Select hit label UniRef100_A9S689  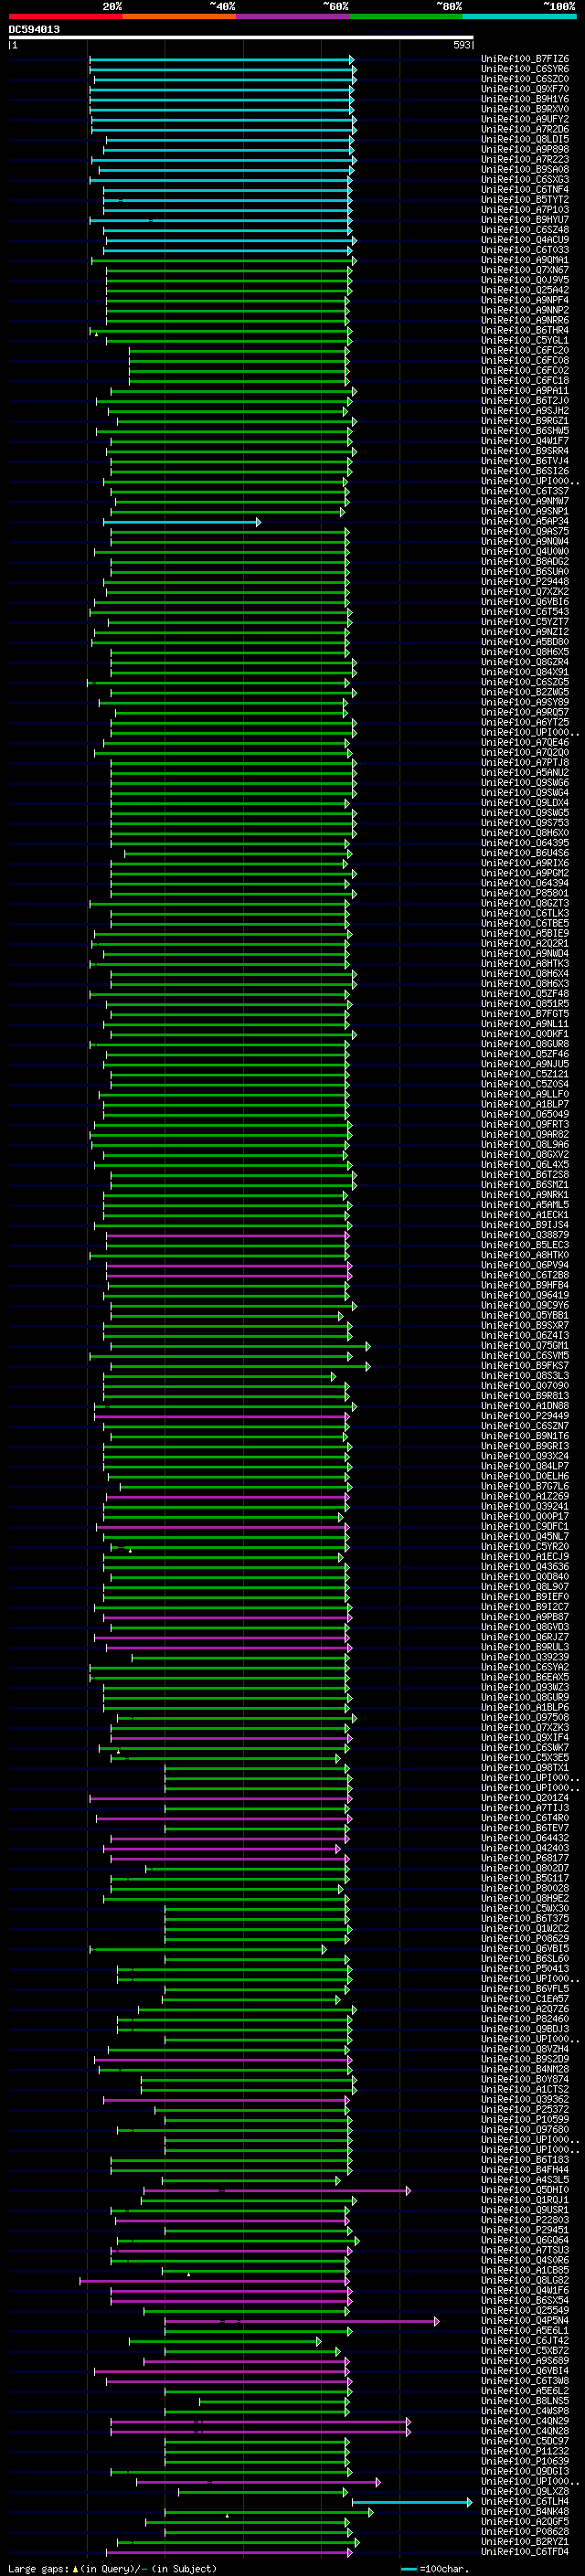pyautogui.click(x=525, y=2361)
